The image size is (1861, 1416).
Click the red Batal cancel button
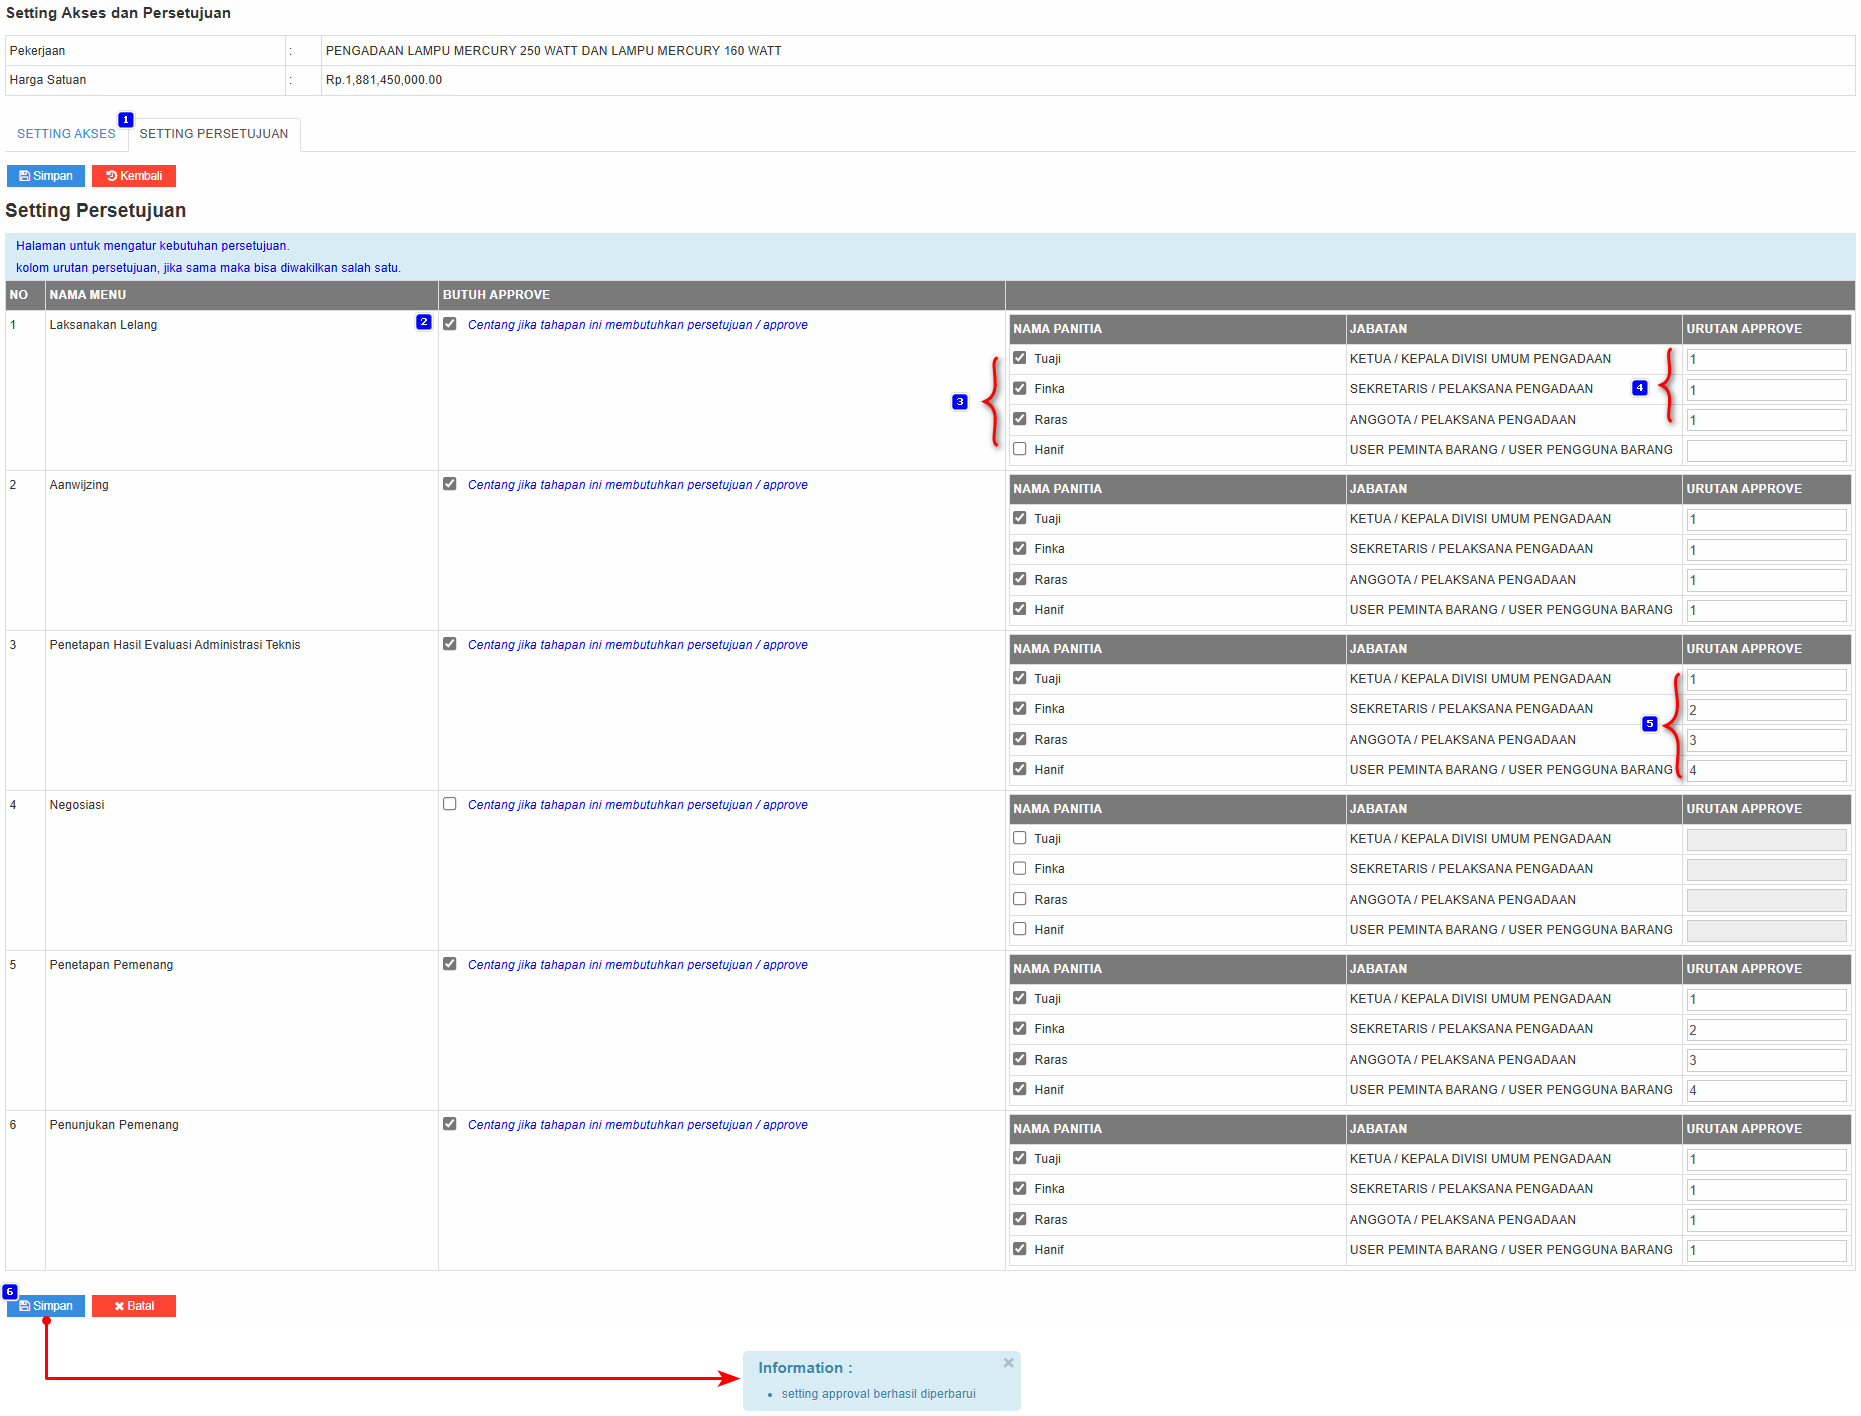tap(134, 1306)
